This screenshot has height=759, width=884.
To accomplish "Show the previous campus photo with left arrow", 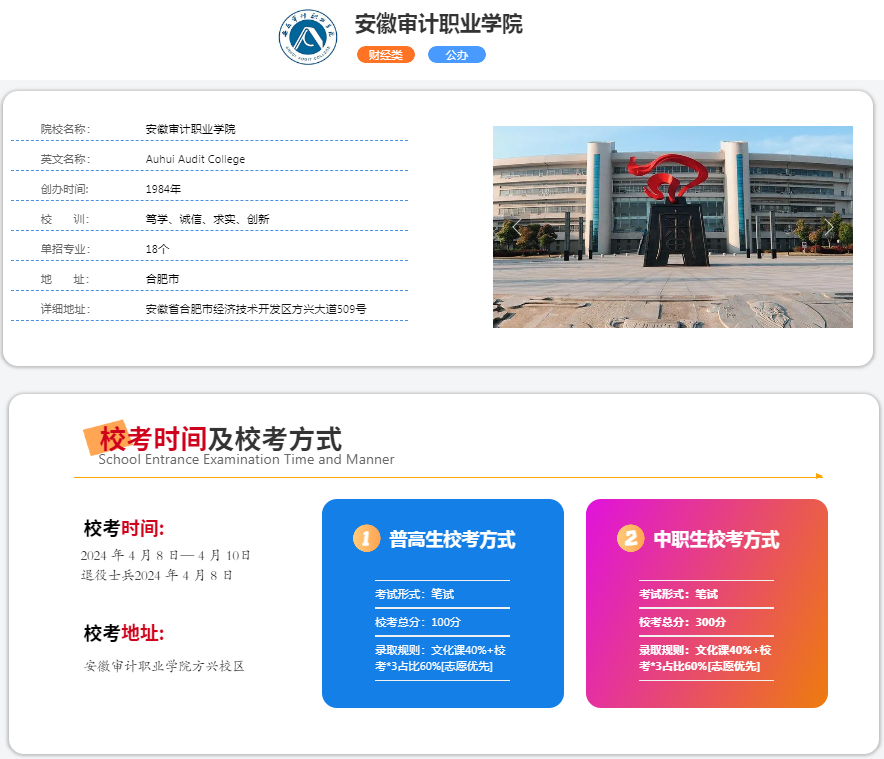I will (x=516, y=228).
